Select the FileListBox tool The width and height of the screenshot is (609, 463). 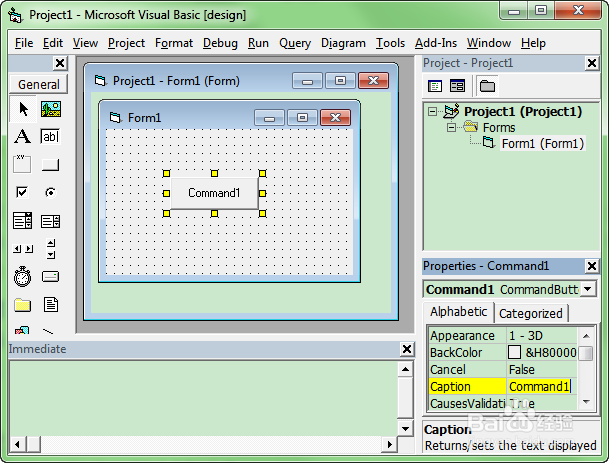[51, 305]
